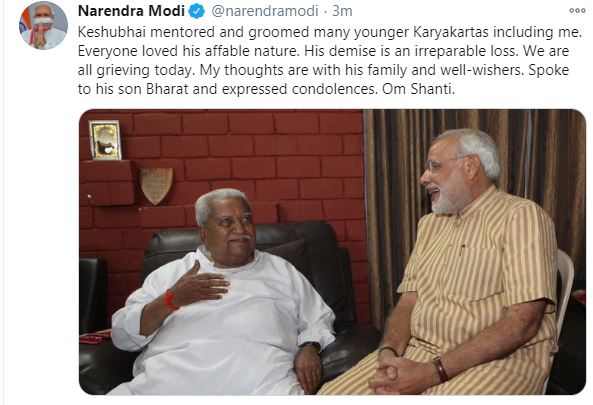Open the round profile avatar picture

point(43,25)
